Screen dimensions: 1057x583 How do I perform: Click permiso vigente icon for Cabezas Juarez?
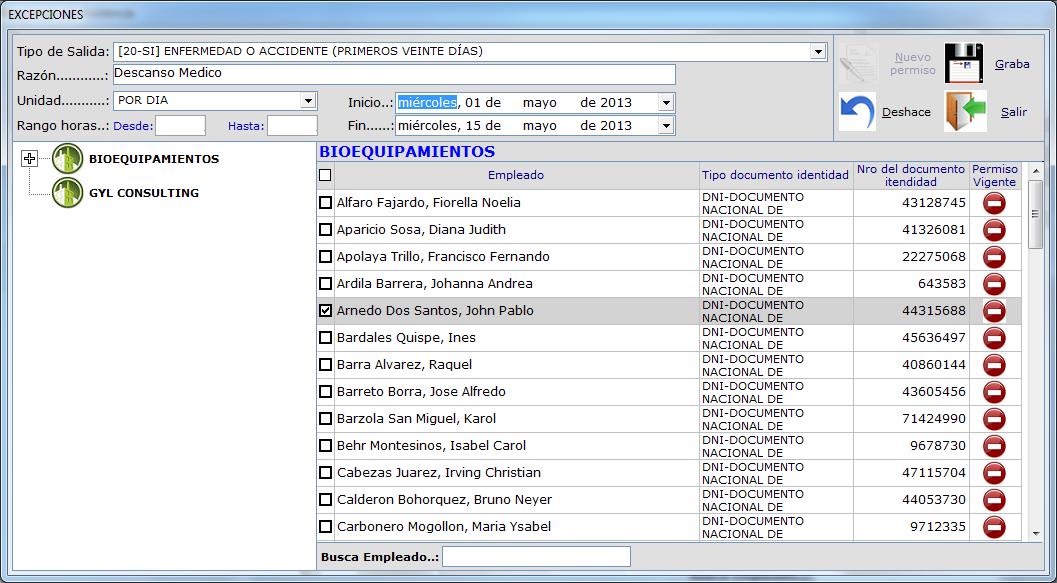click(x=994, y=472)
